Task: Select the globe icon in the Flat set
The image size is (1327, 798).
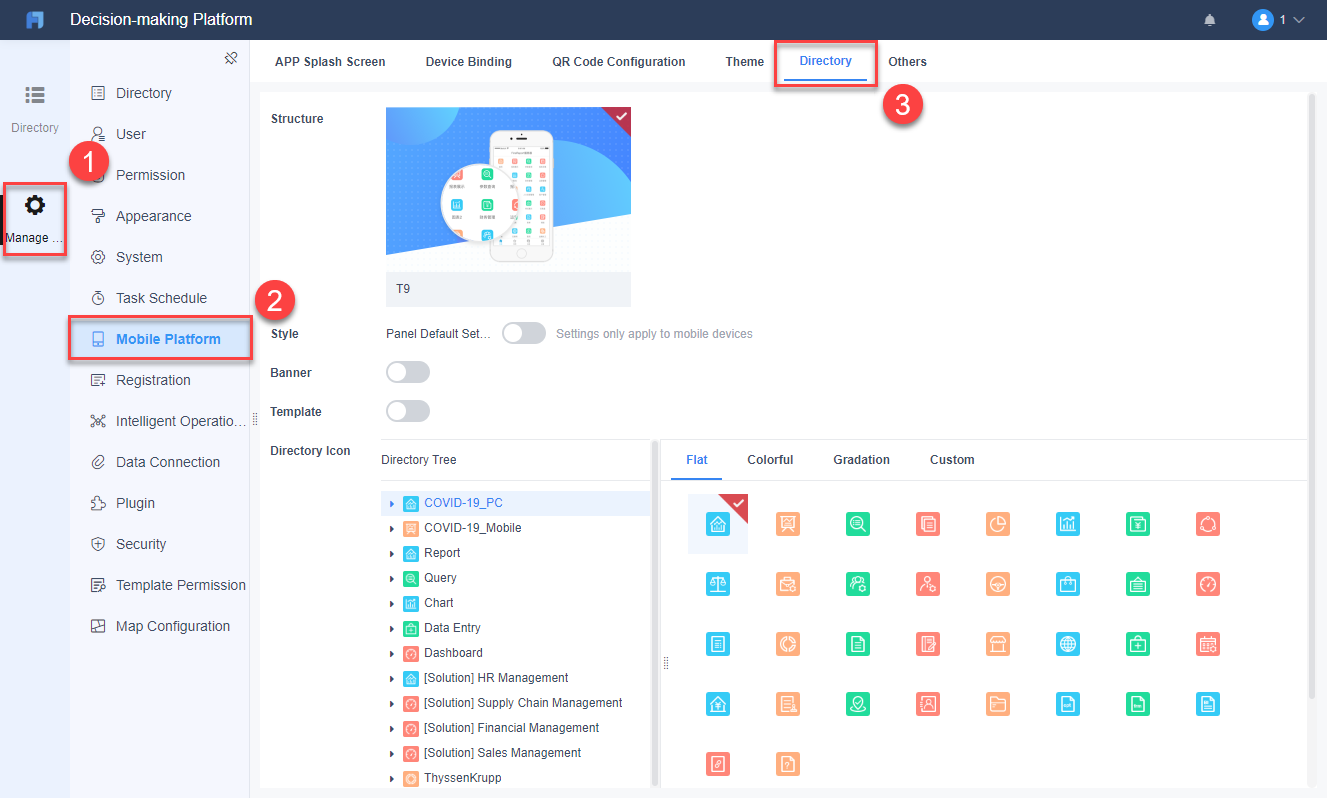Action: [1068, 644]
